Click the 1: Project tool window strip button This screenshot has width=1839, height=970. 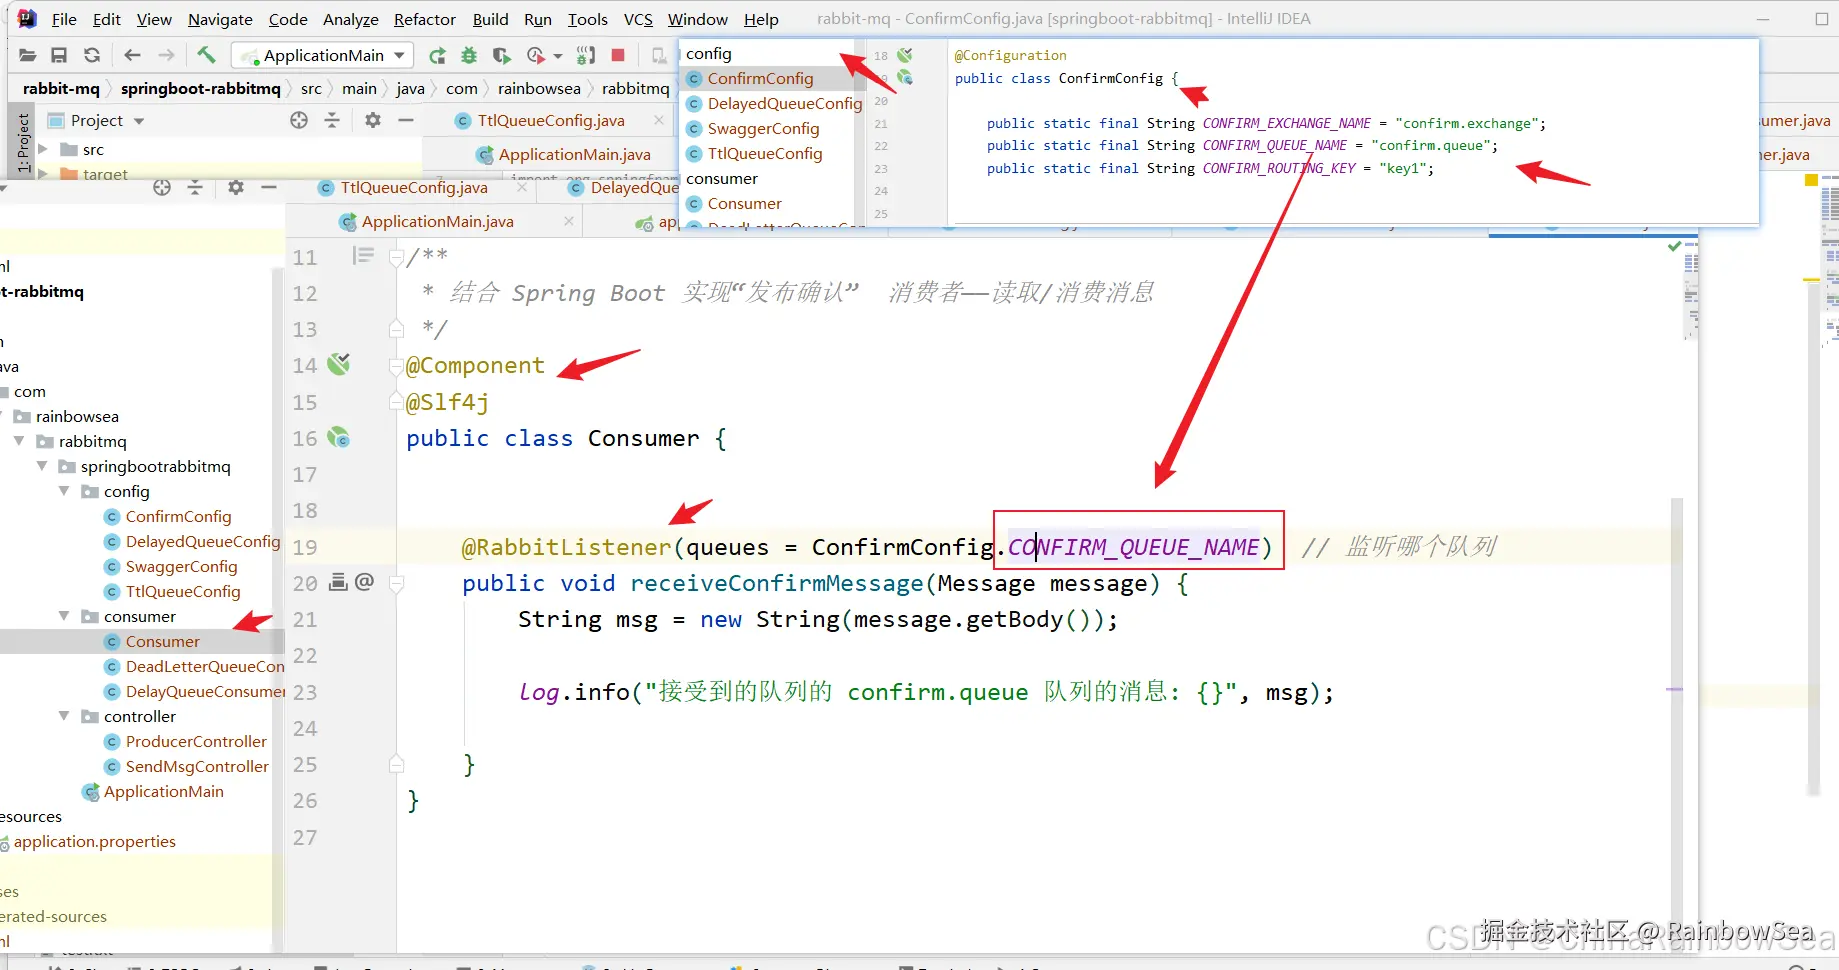tap(24, 142)
